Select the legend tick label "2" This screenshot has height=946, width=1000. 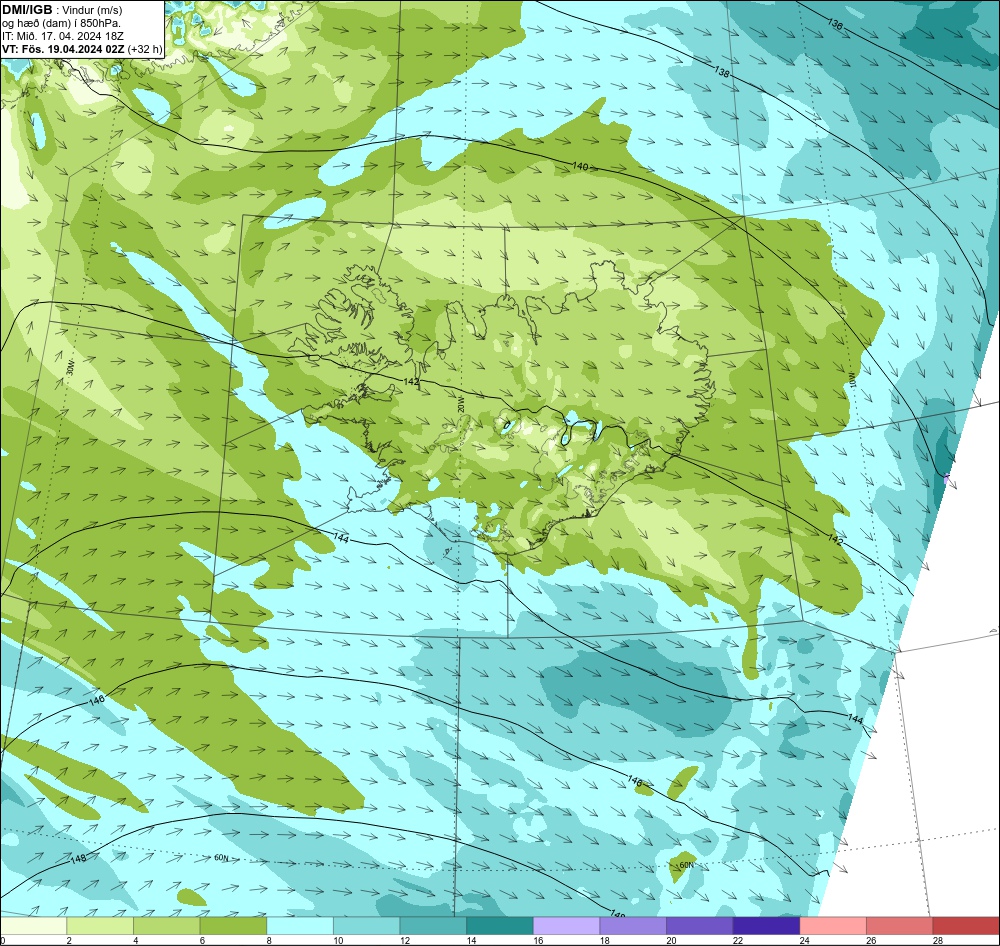click(69, 940)
